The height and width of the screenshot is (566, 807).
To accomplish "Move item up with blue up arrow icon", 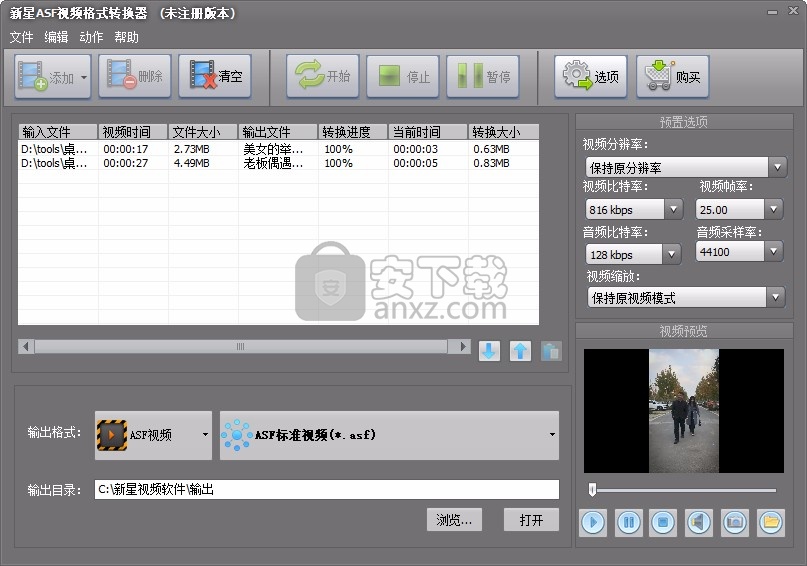I will (520, 351).
